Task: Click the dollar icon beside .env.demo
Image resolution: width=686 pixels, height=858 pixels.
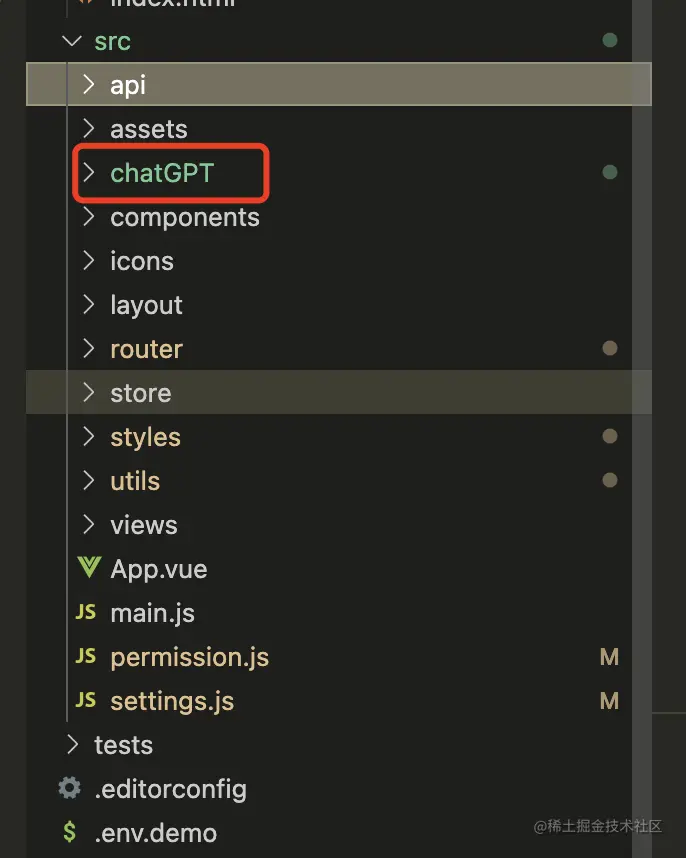Action: point(69,832)
